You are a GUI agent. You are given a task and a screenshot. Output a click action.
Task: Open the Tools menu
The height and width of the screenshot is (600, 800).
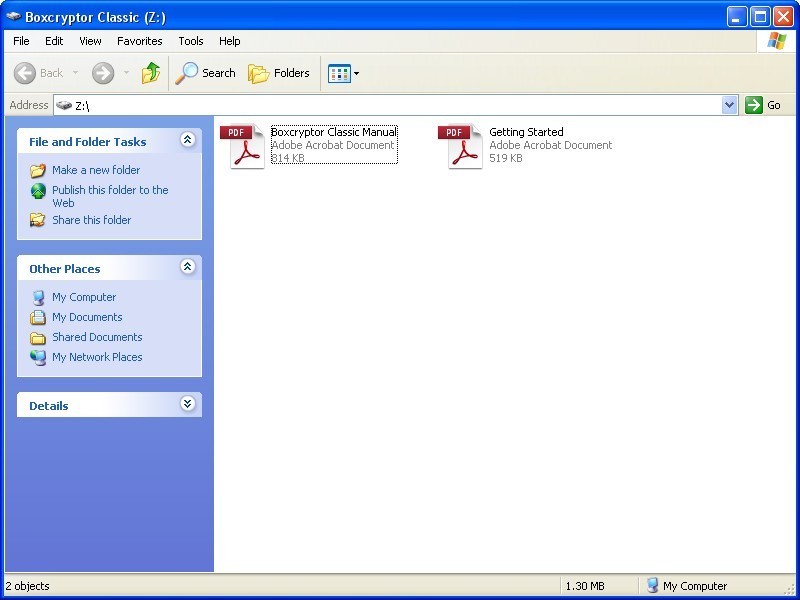pos(191,41)
